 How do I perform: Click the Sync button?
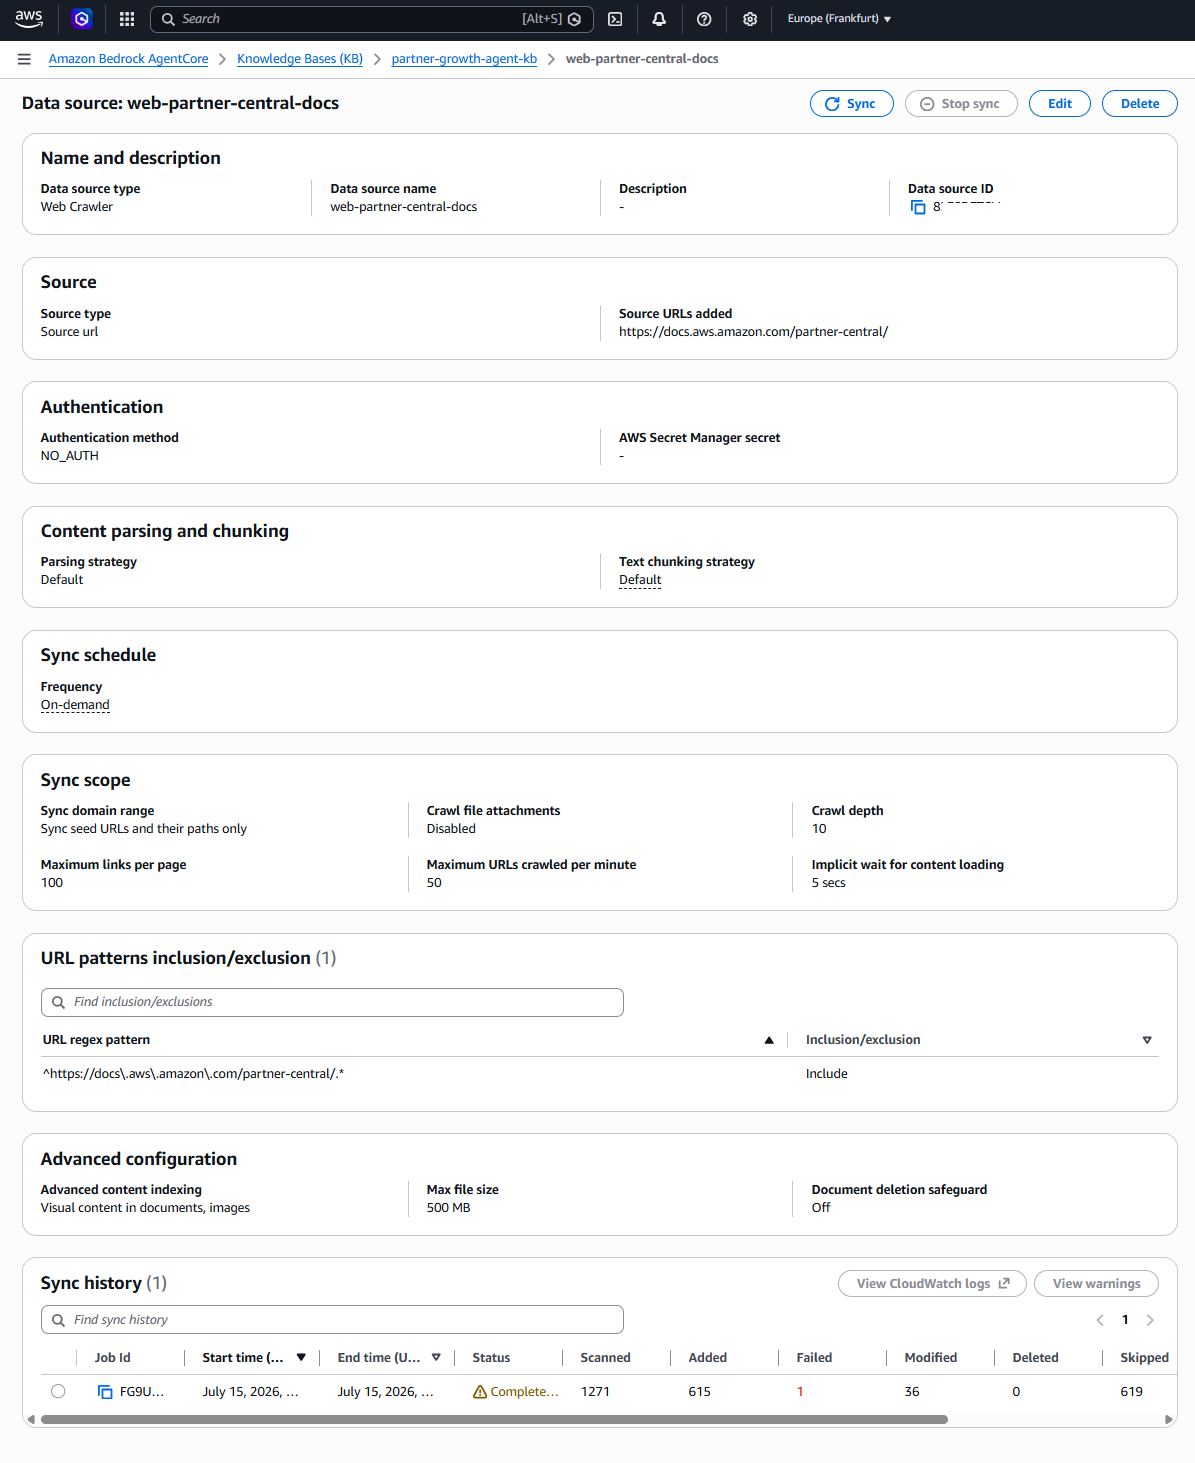[851, 104]
